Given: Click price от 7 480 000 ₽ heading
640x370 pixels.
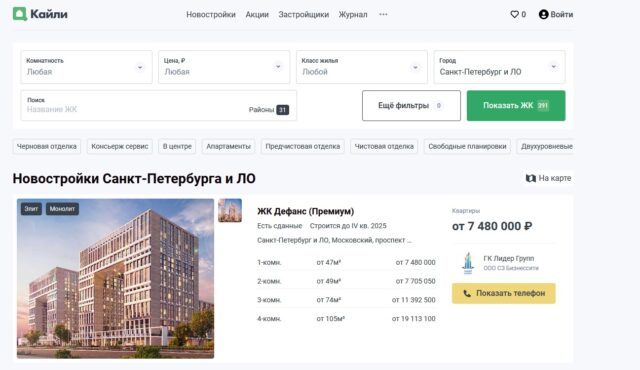Looking at the screenshot, I should tap(492, 226).
